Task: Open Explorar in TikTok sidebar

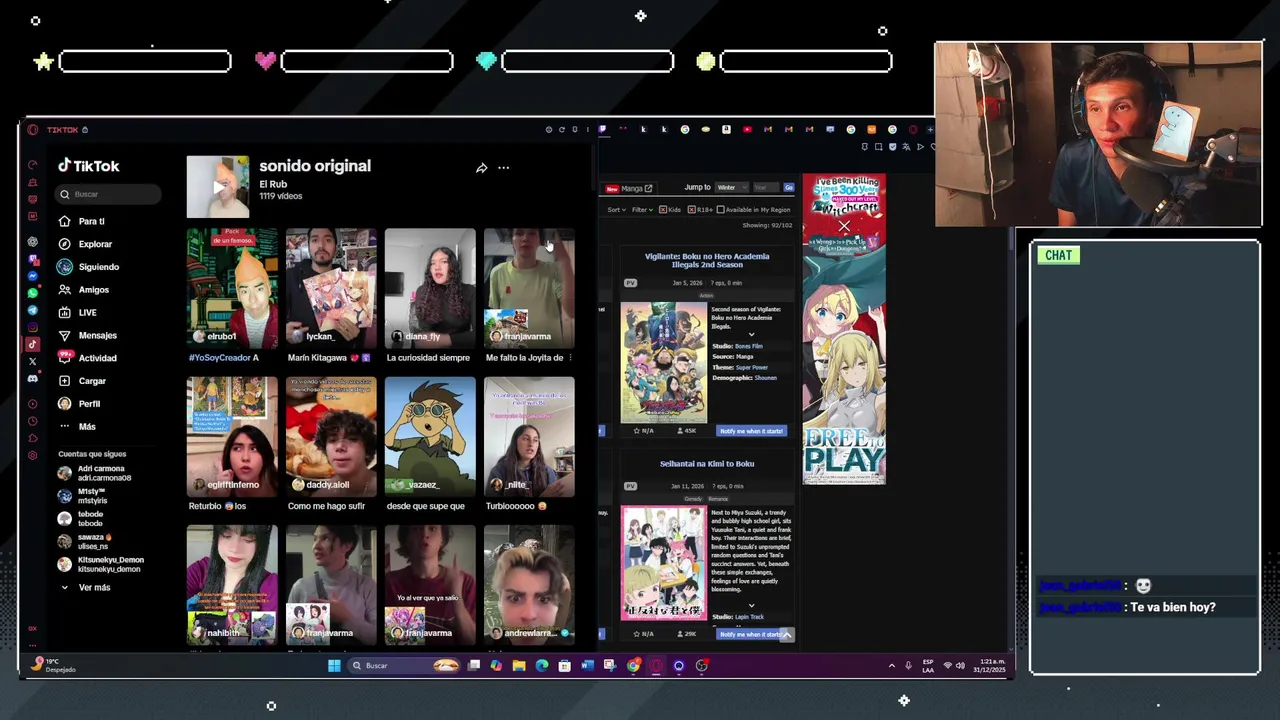Action: [85, 244]
